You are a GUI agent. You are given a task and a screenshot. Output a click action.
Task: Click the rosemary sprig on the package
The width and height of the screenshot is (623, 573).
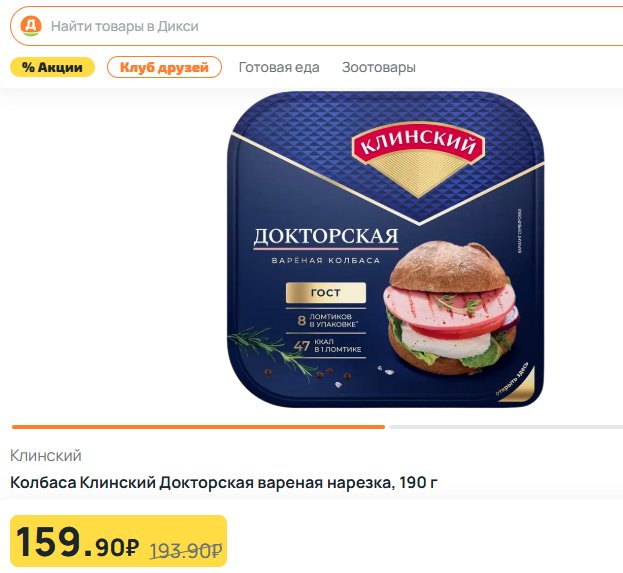(x=274, y=352)
